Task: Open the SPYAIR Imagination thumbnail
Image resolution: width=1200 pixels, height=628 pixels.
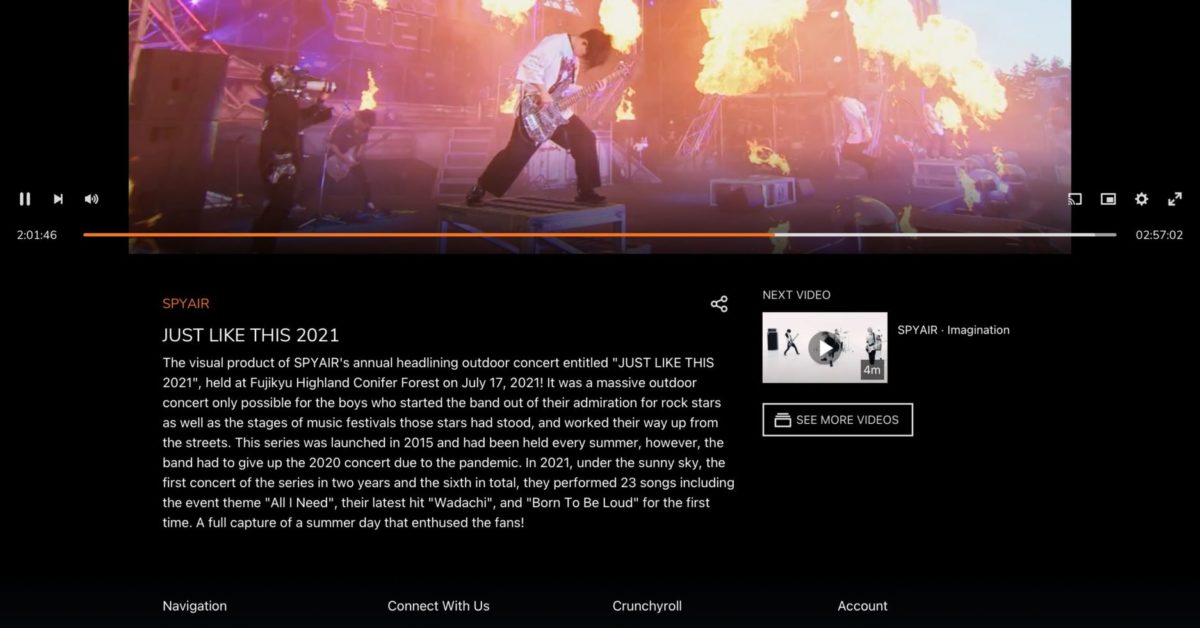Action: pyautogui.click(x=825, y=347)
